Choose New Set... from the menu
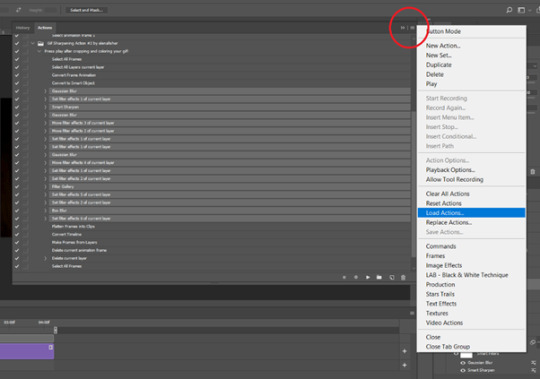 coord(471,55)
